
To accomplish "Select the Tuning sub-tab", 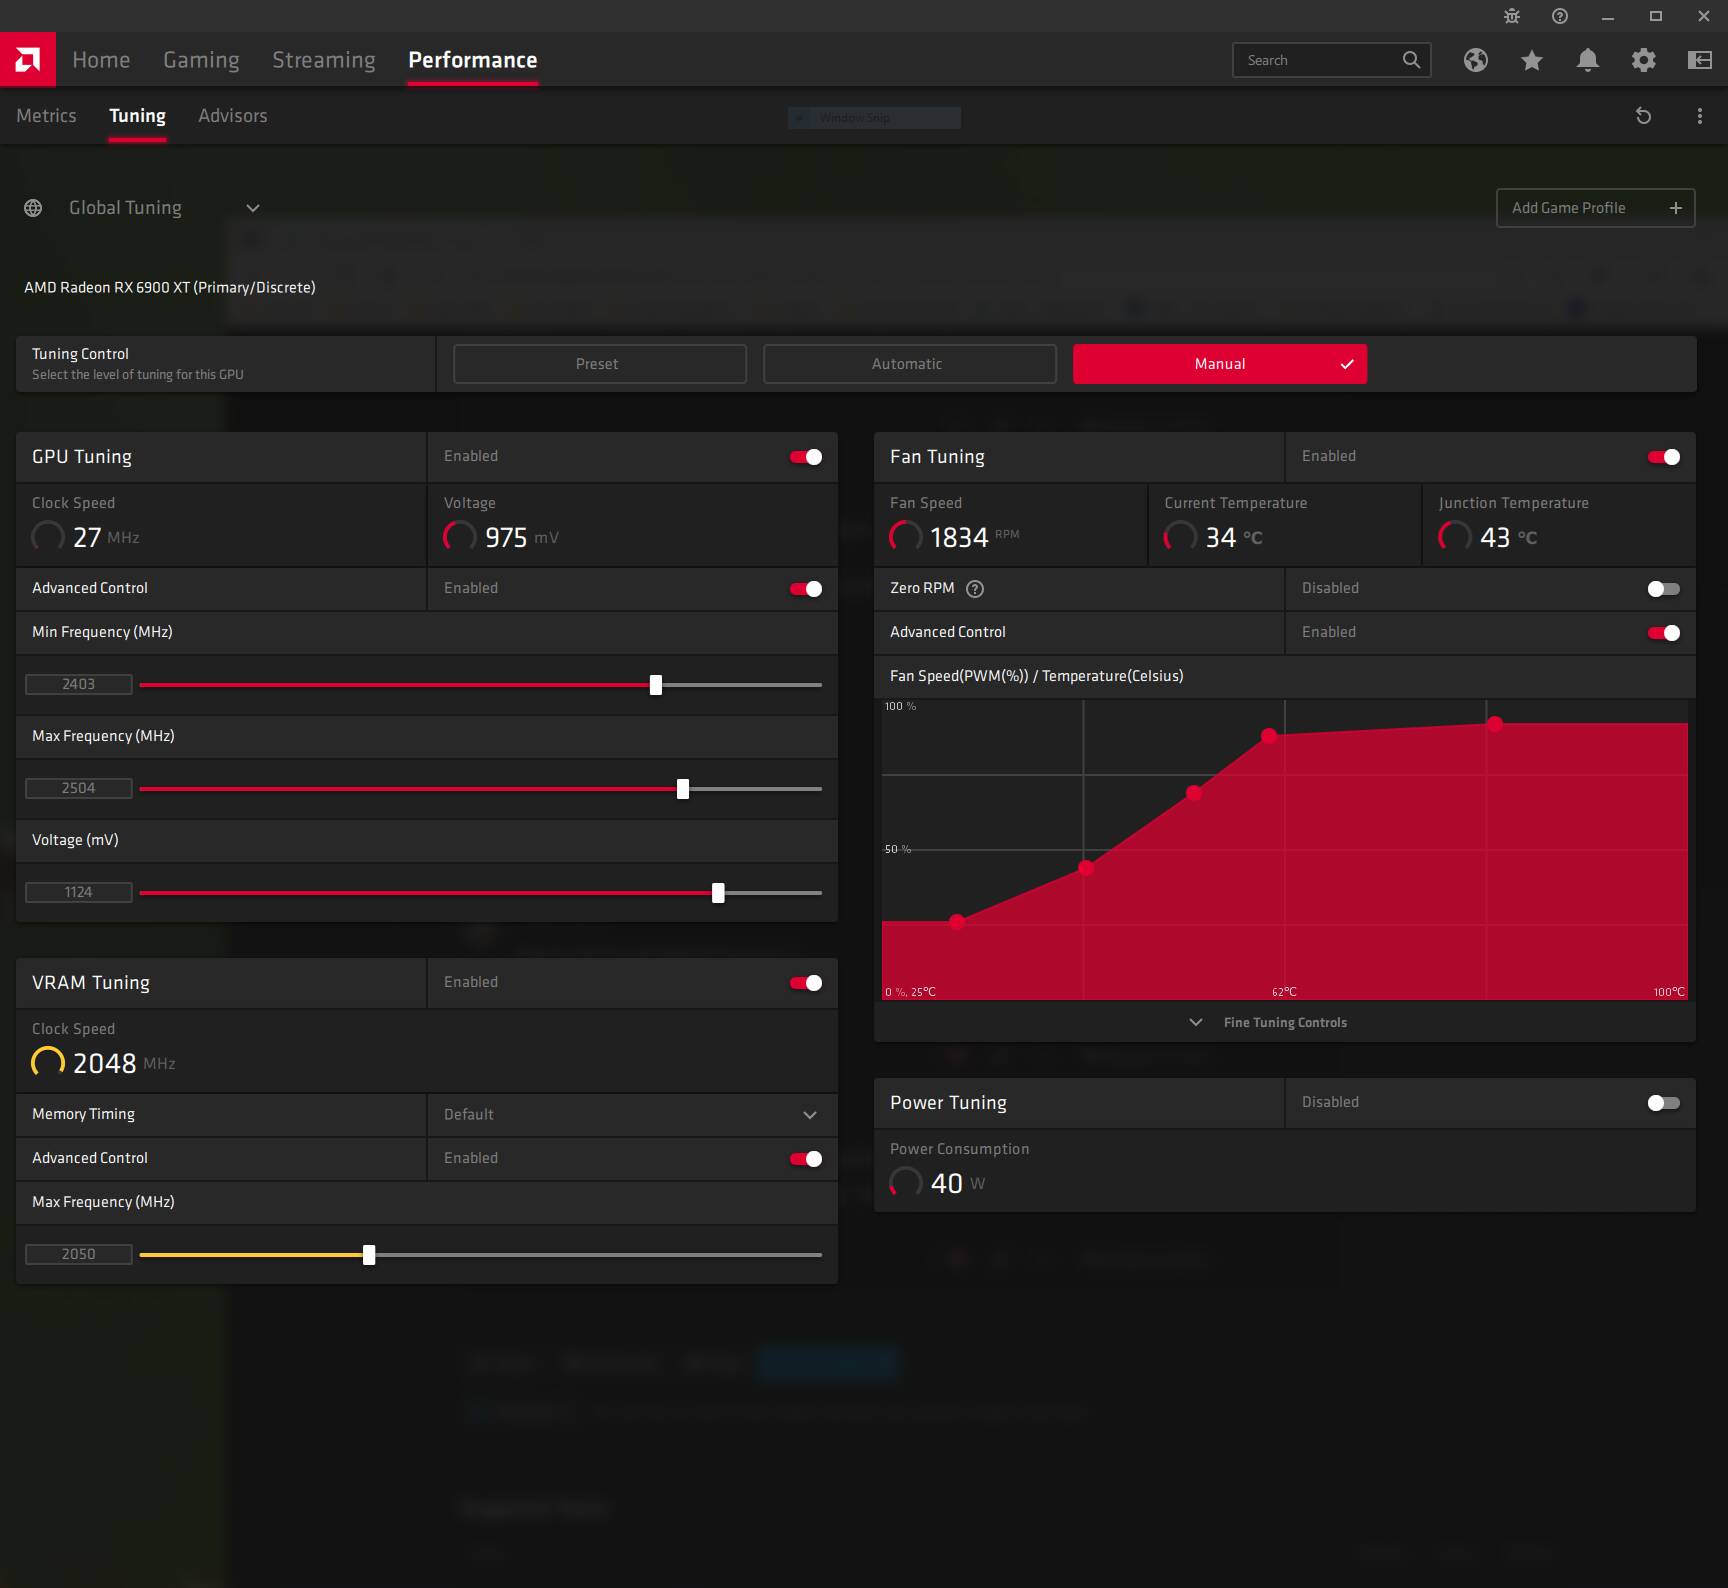I will pyautogui.click(x=137, y=116).
